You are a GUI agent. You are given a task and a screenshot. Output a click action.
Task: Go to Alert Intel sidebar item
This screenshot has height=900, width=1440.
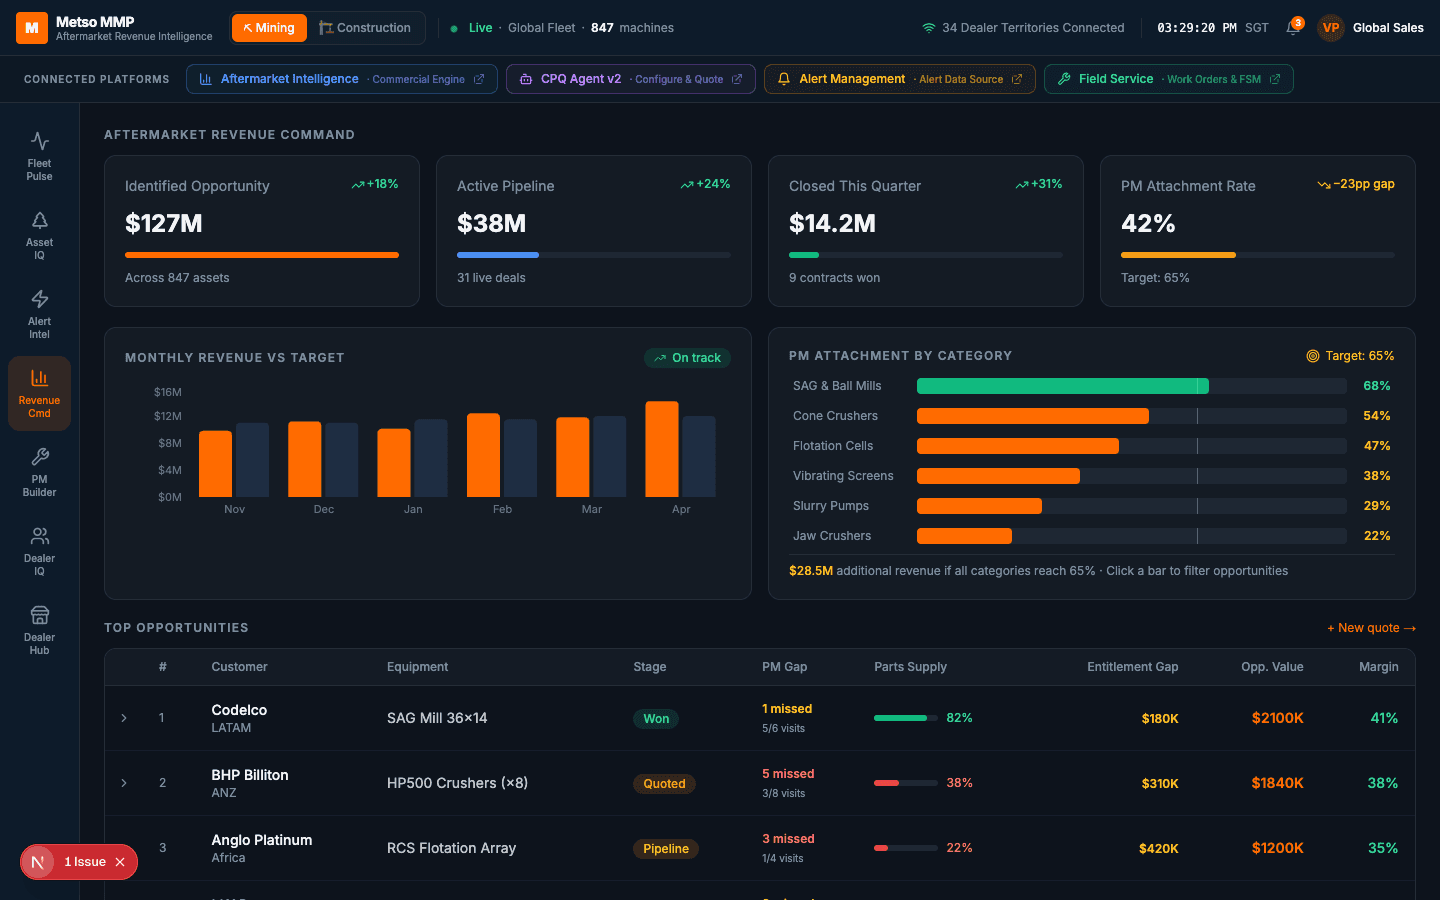click(39, 314)
